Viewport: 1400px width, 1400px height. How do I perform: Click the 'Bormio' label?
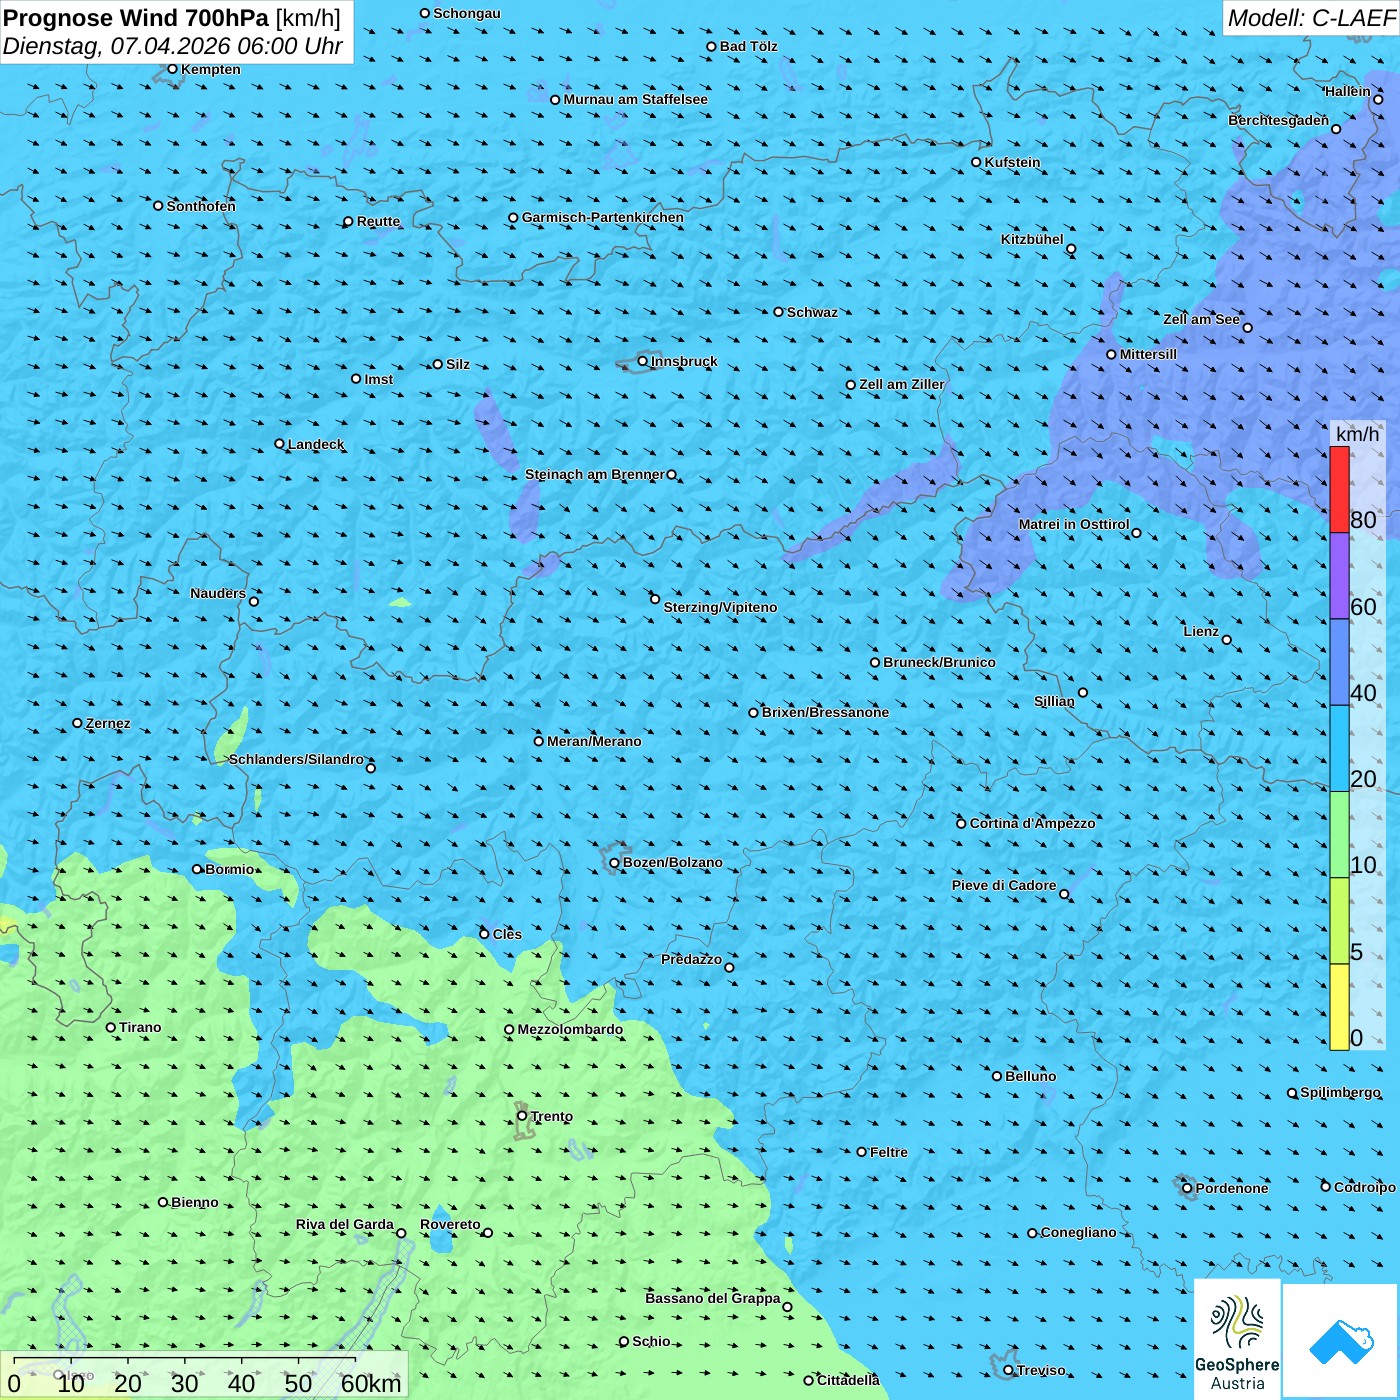point(229,869)
